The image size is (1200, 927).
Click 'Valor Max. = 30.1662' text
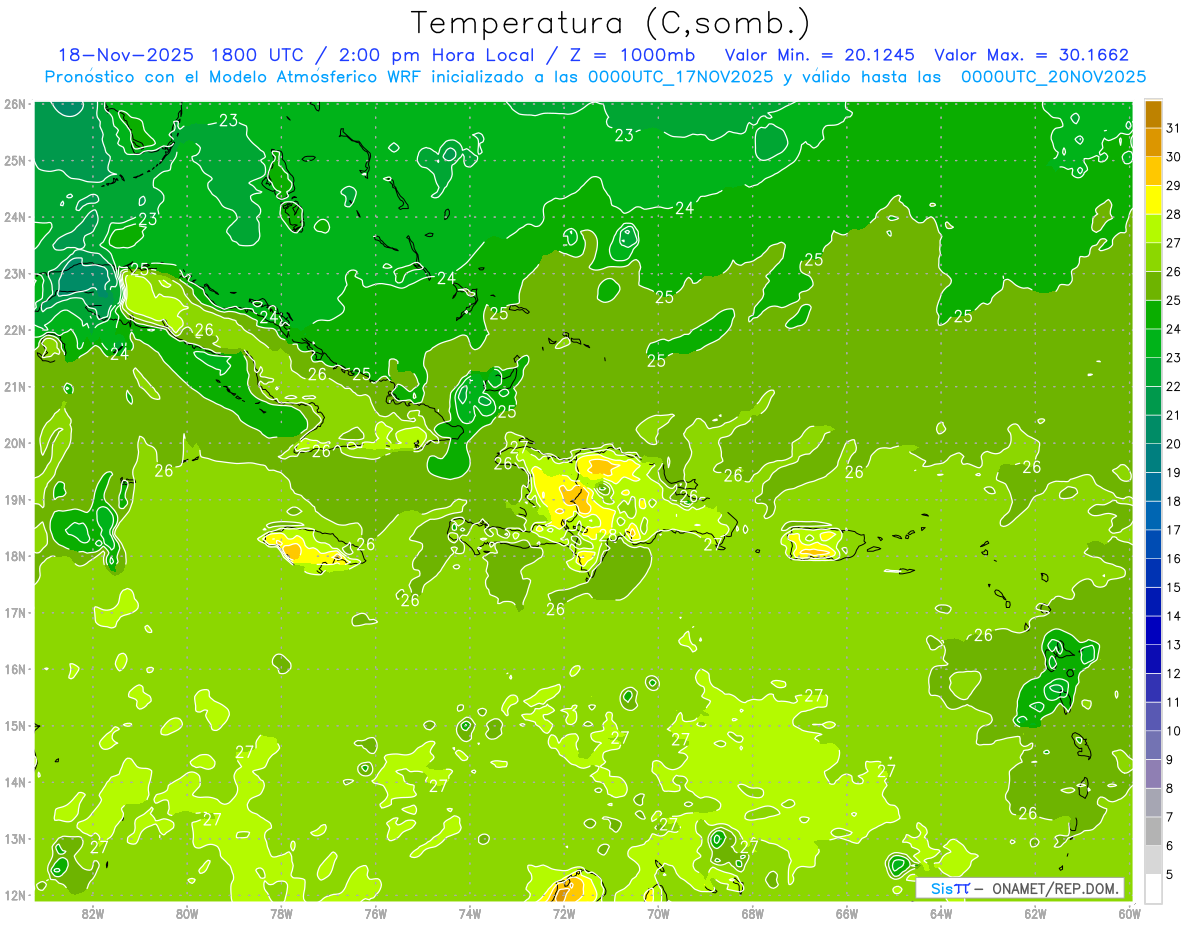(1031, 55)
